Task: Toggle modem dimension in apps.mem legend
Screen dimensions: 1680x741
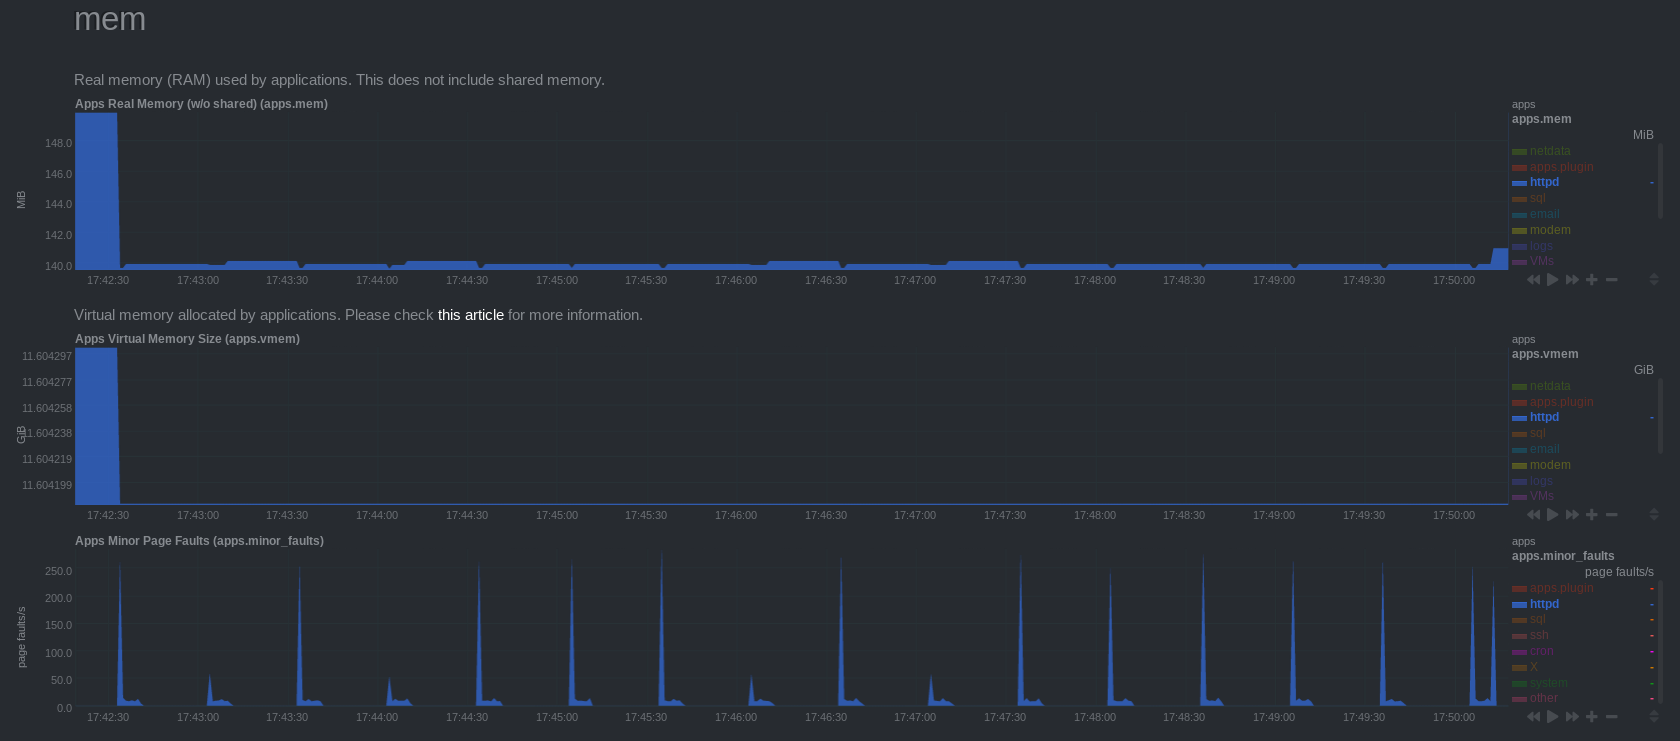Action: click(1549, 230)
